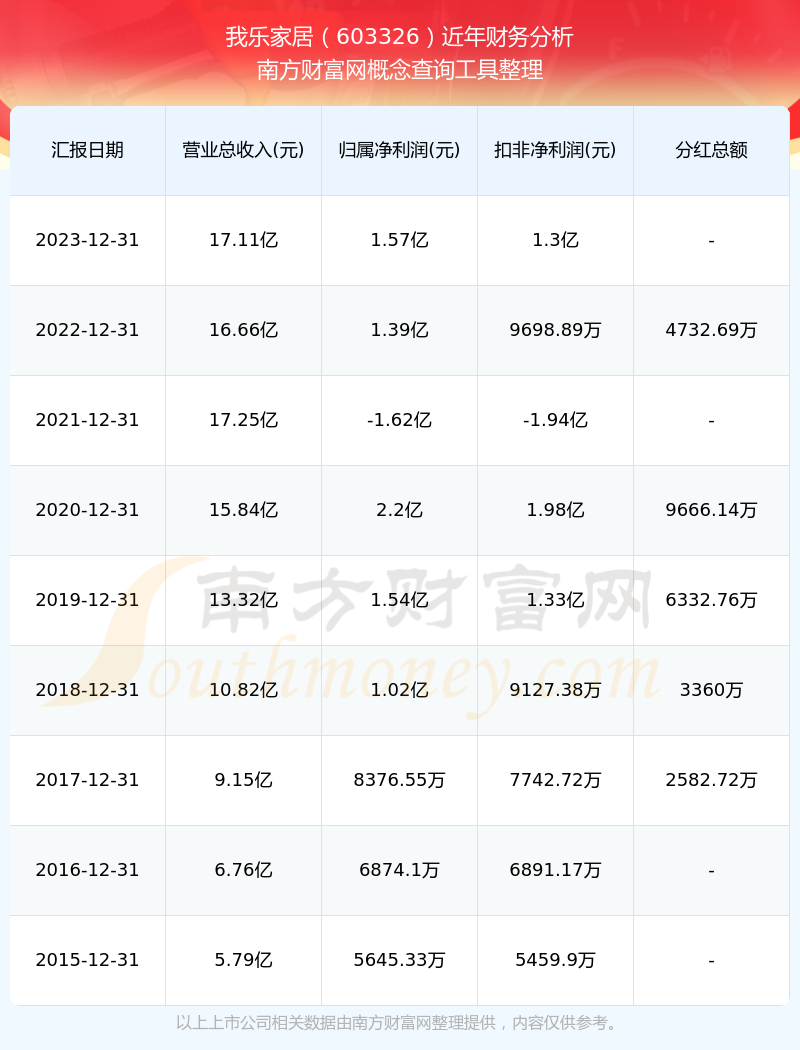Click revenue value 16.66亿
The image size is (800, 1050).
click(x=244, y=330)
